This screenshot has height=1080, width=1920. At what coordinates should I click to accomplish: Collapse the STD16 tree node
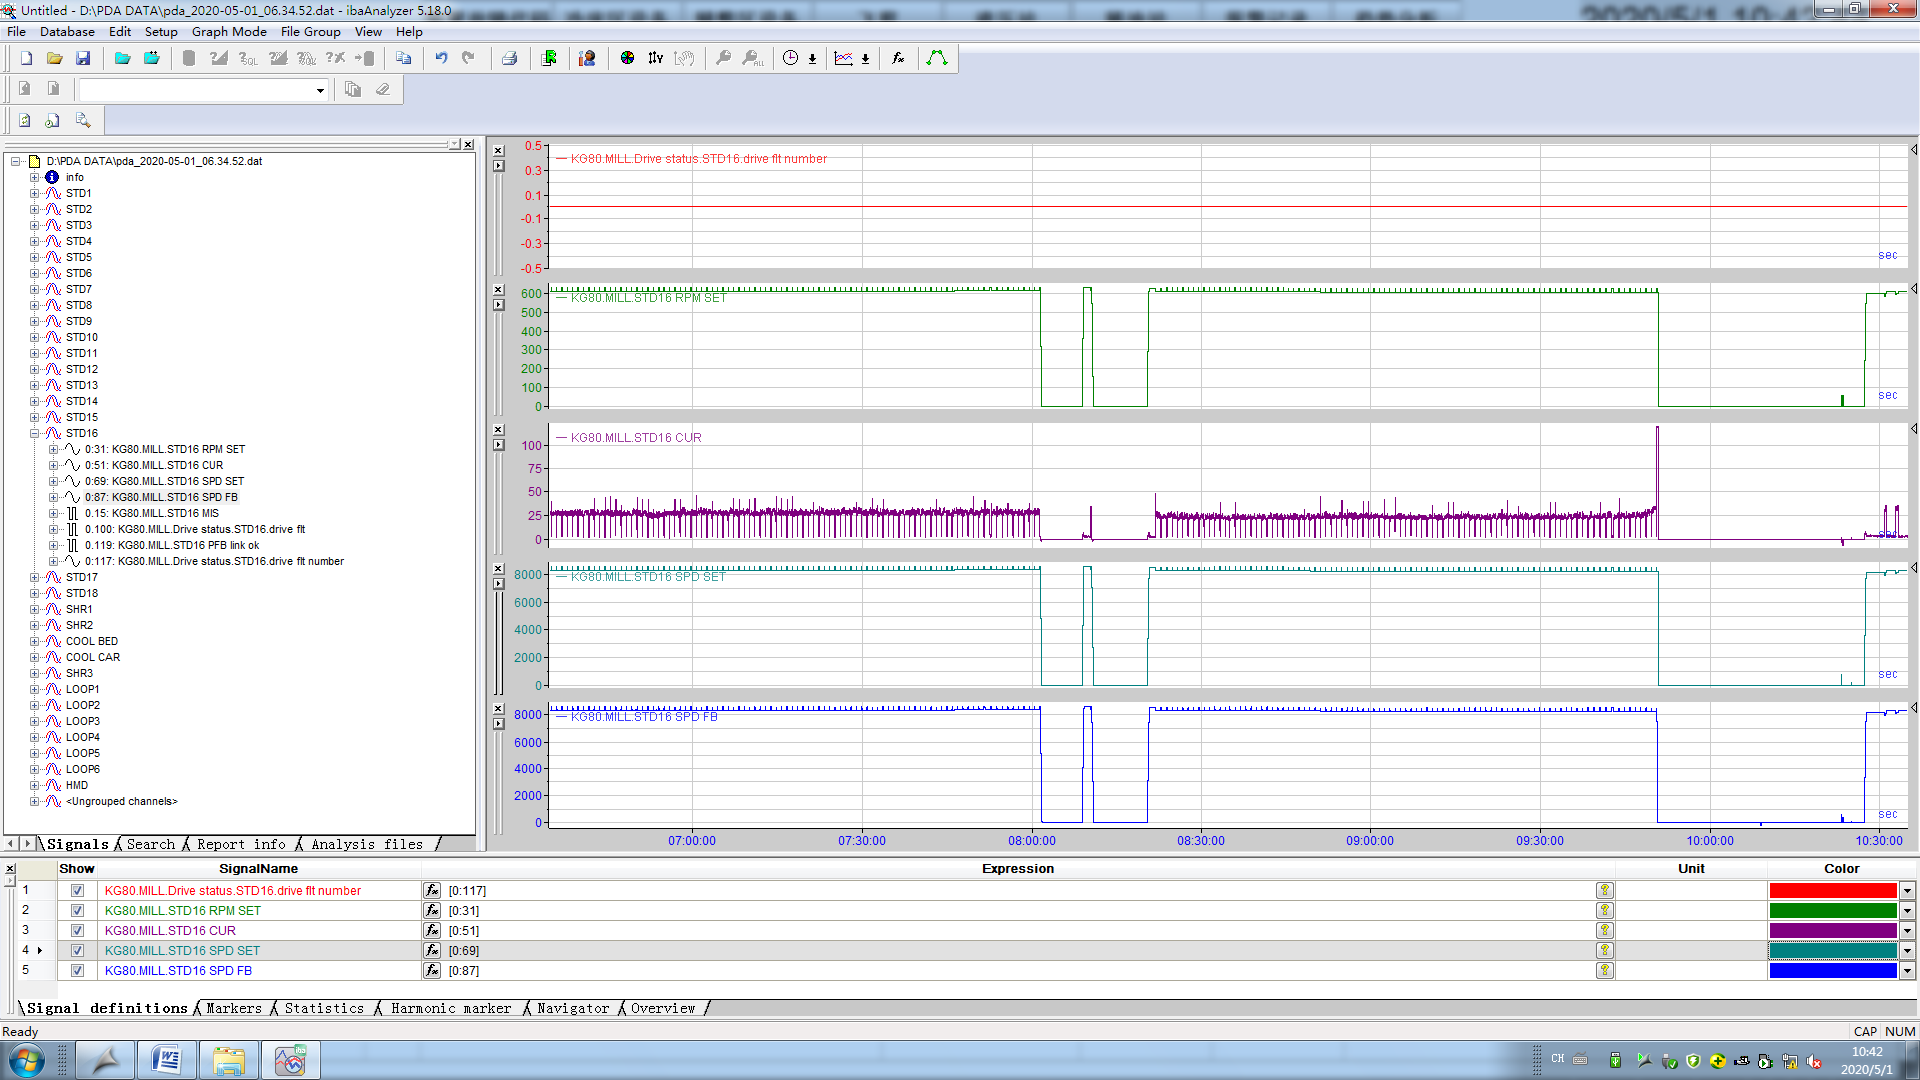(x=34, y=433)
